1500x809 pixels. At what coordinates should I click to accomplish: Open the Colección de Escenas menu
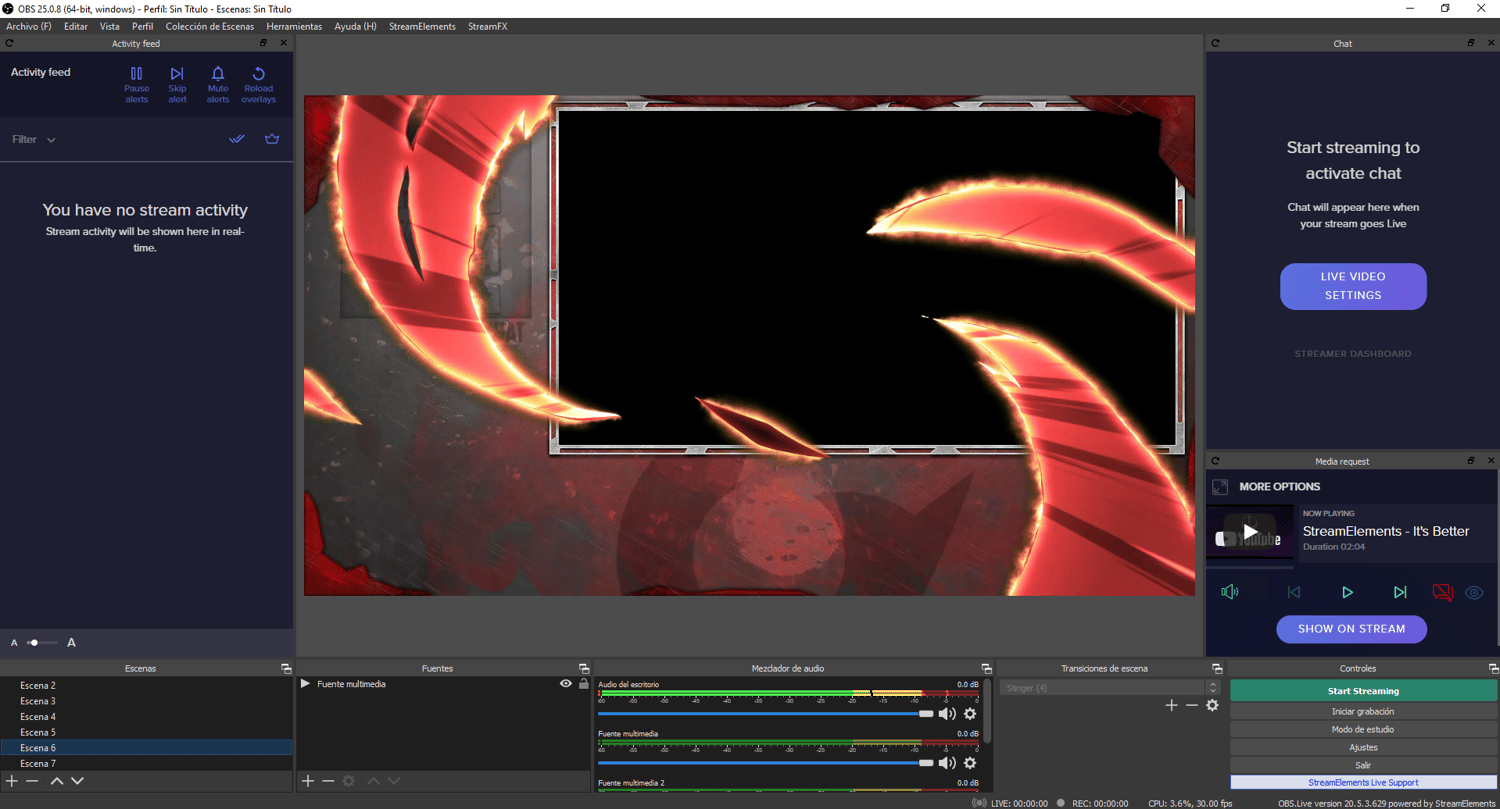(x=210, y=26)
